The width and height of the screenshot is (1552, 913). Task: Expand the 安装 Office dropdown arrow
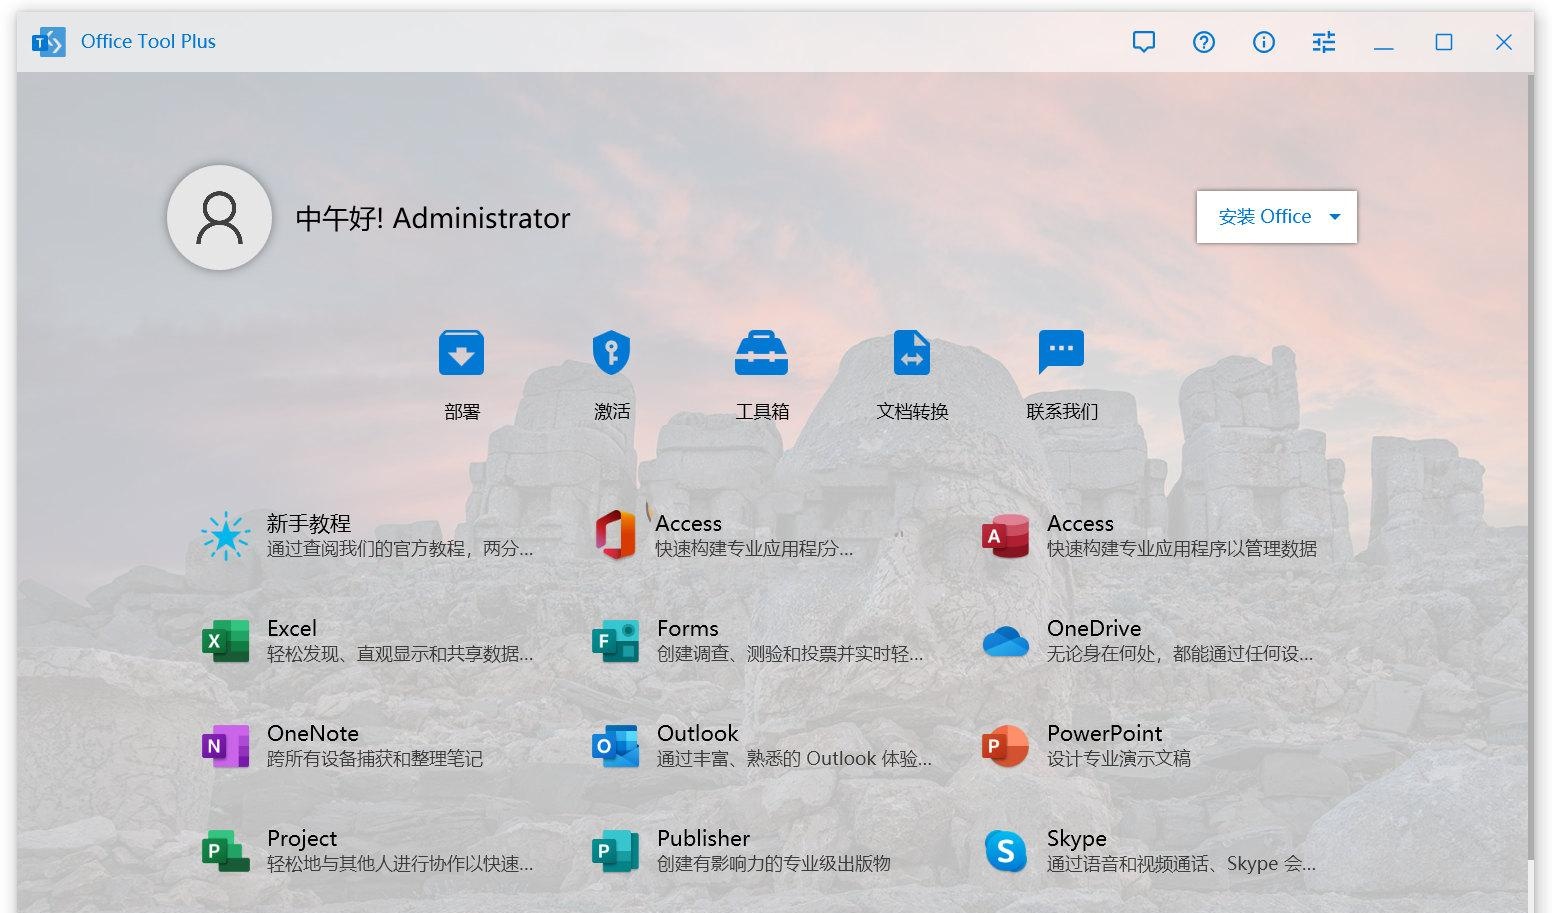1335,217
